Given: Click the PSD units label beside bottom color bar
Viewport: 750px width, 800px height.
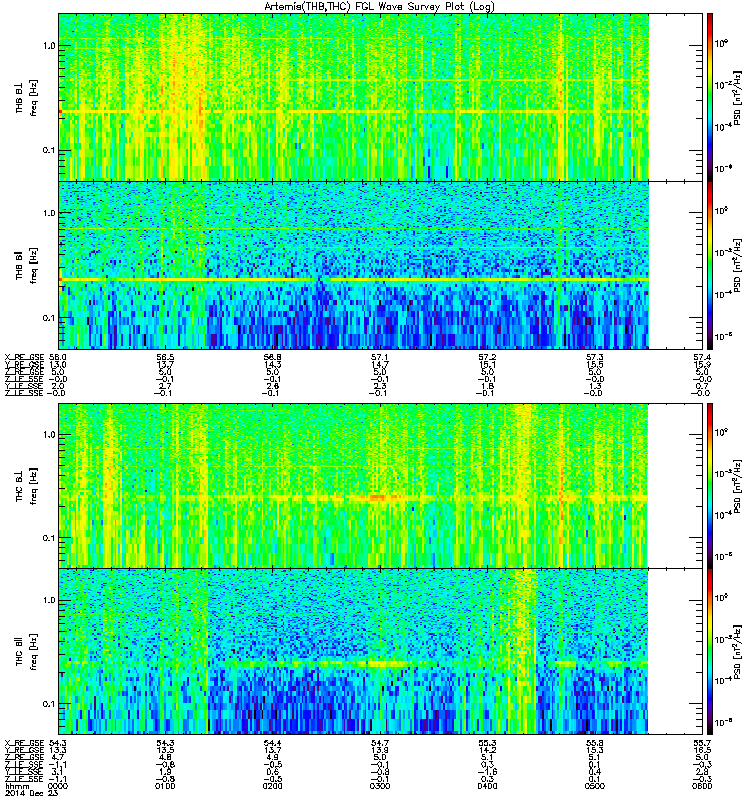Looking at the screenshot, I should [x=737, y=652].
